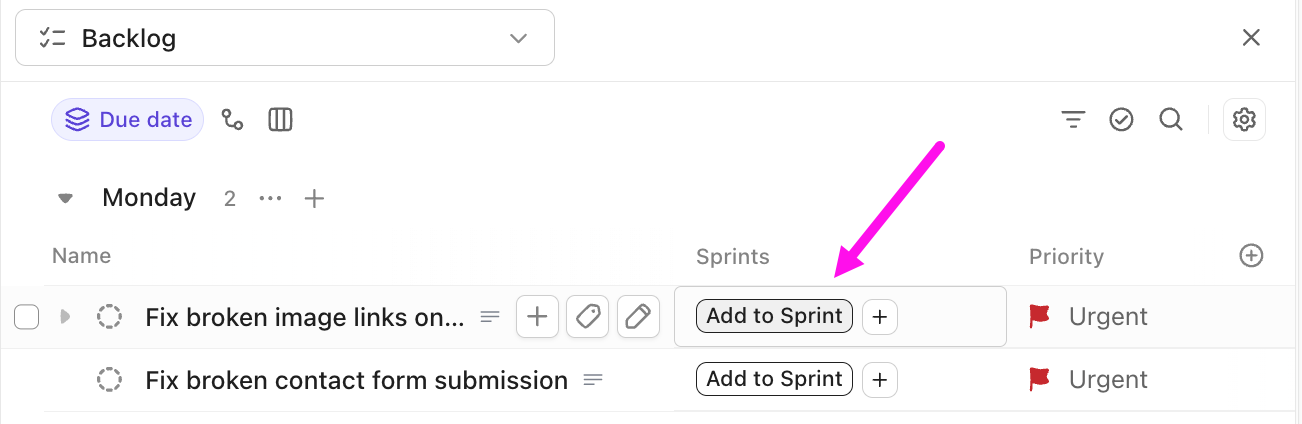Open the subtasks display icon
The height and width of the screenshot is (424, 1302).
click(x=233, y=120)
